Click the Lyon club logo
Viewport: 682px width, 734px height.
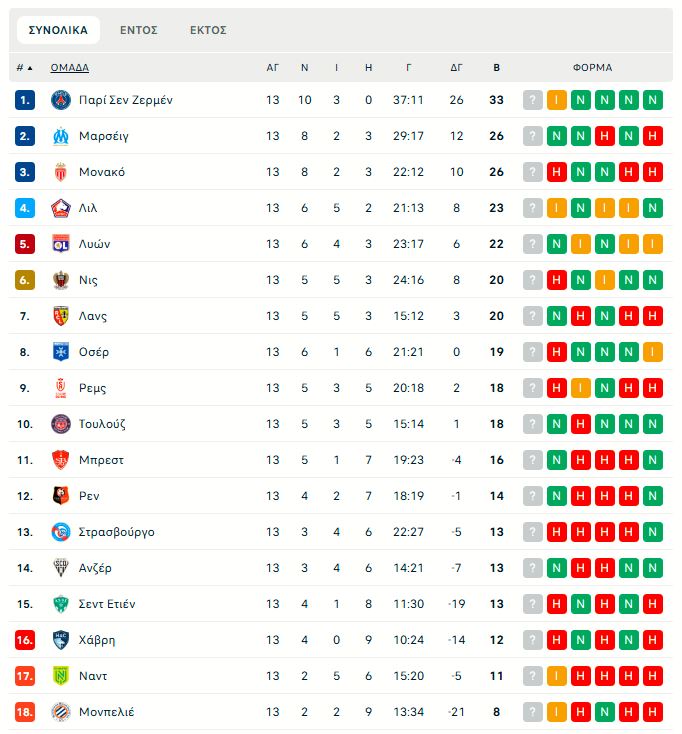pos(61,244)
